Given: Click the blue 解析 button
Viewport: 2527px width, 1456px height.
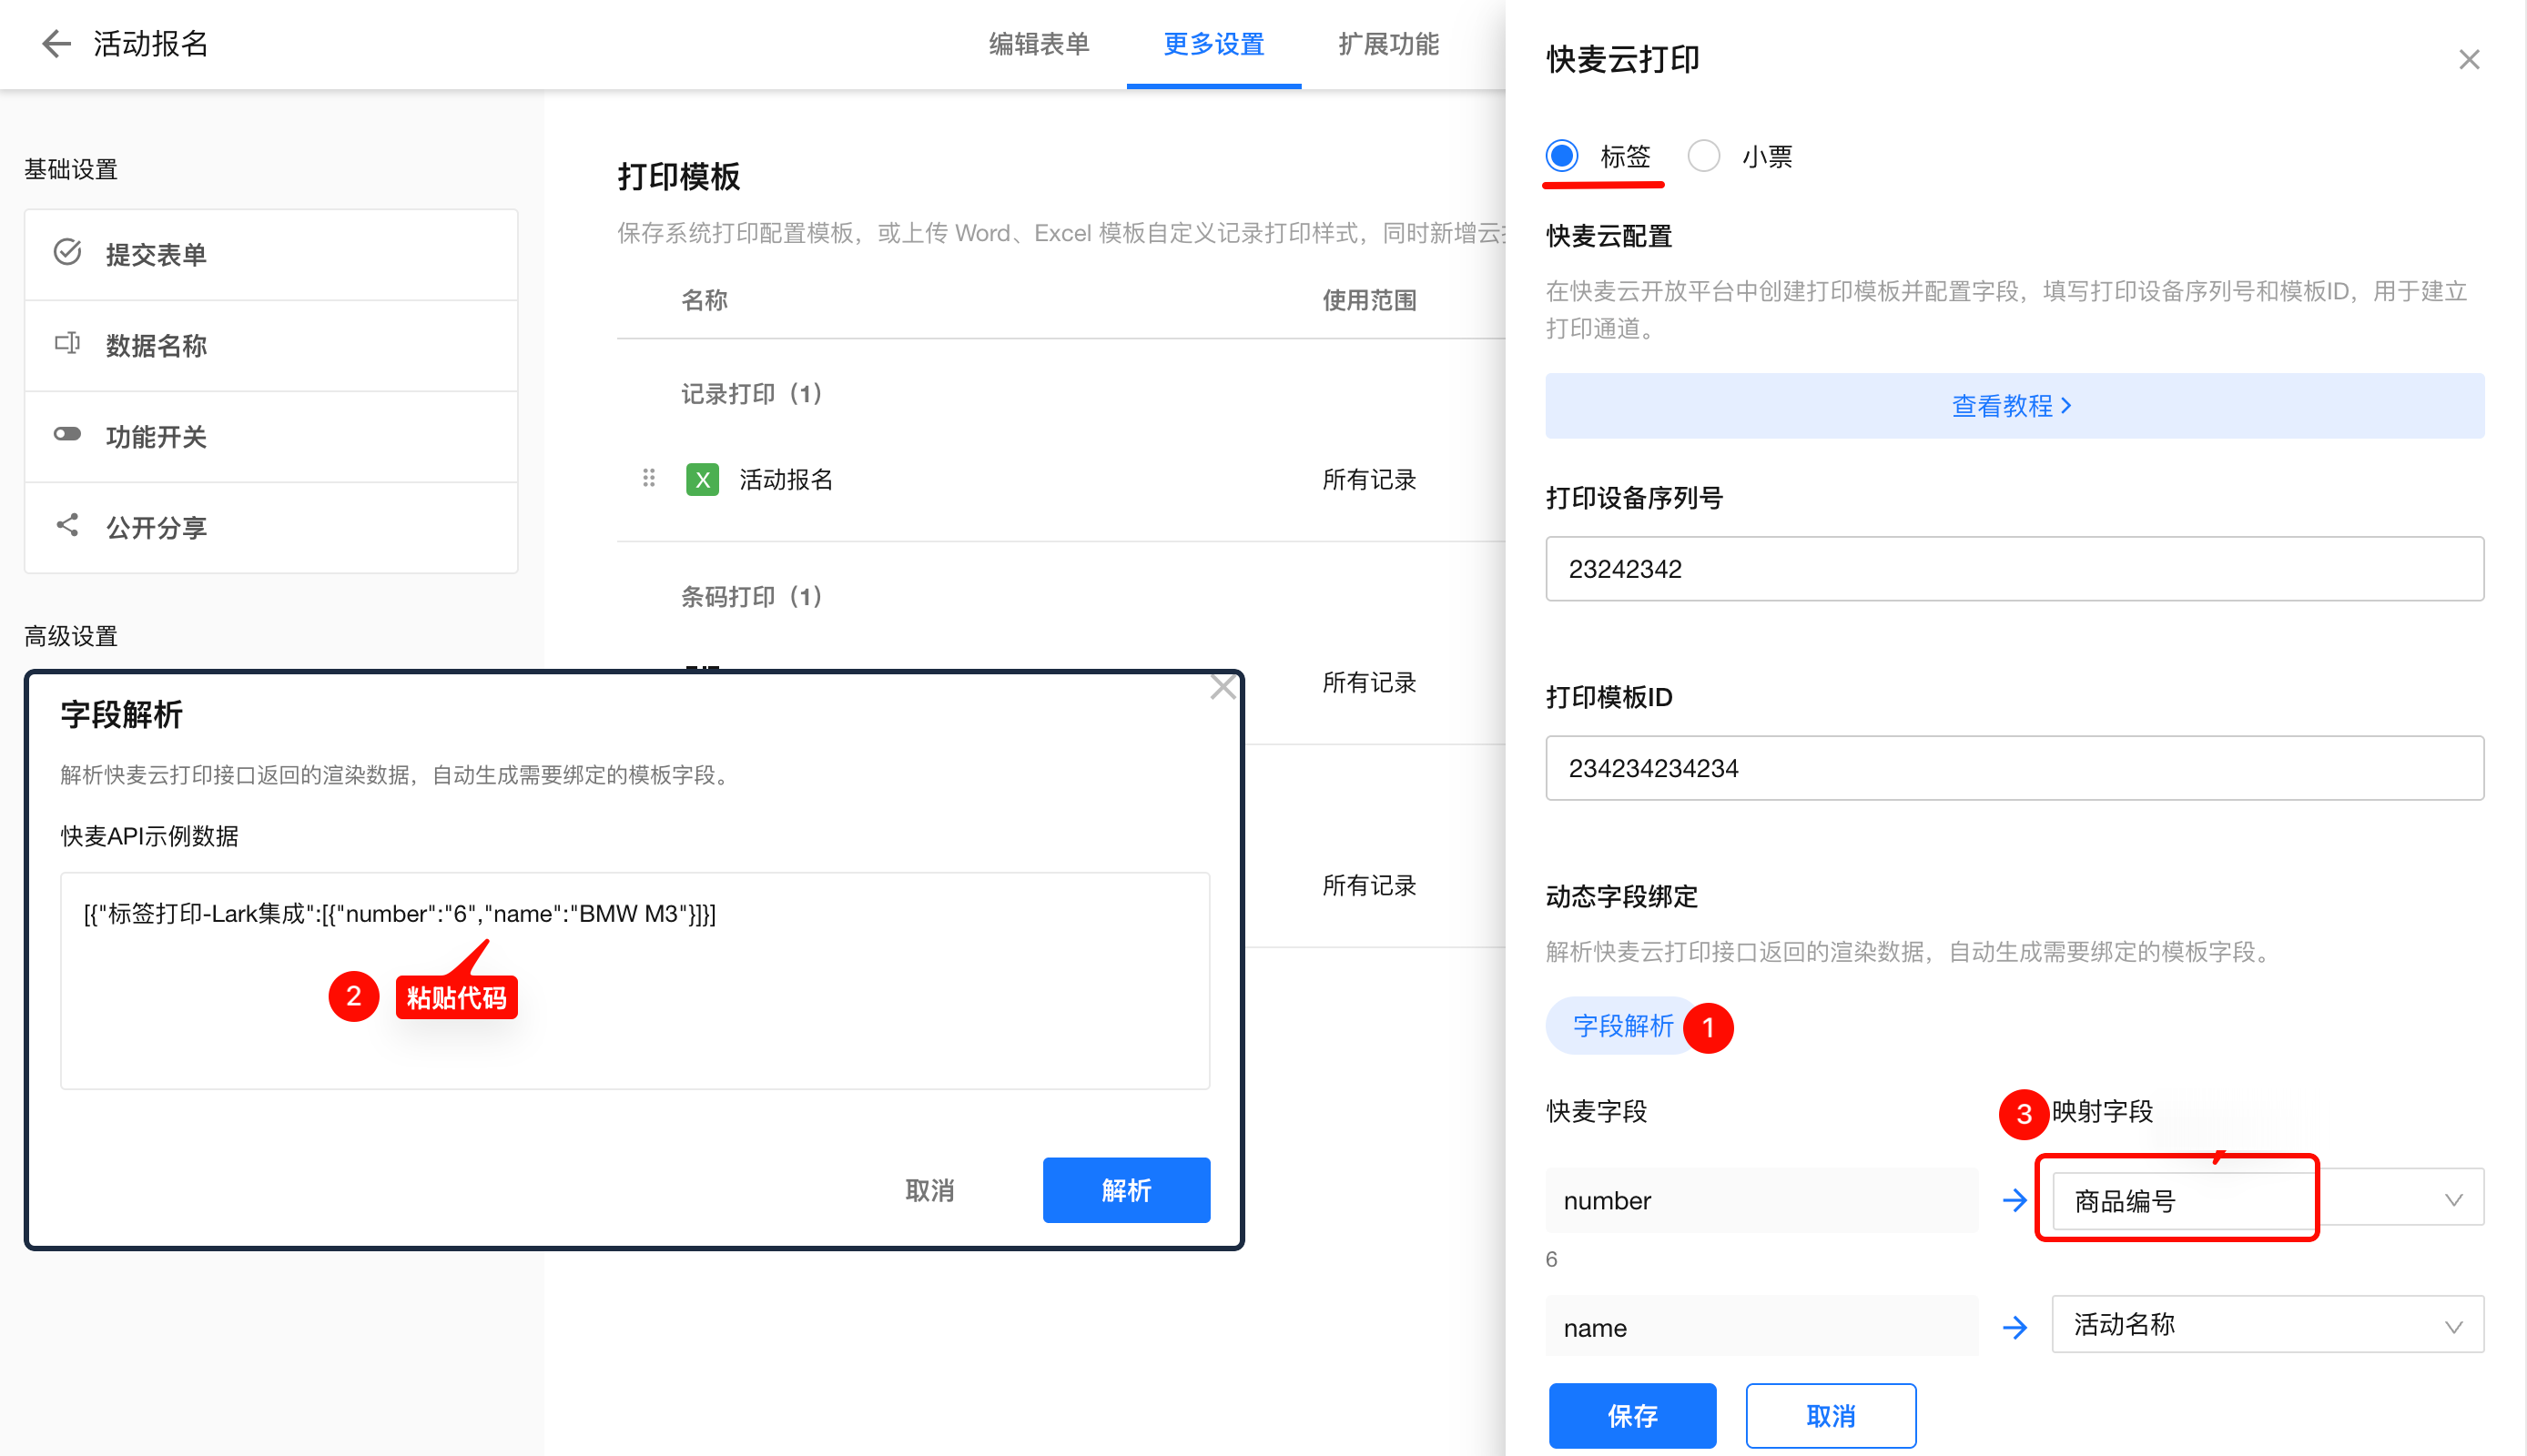Looking at the screenshot, I should [1125, 1190].
